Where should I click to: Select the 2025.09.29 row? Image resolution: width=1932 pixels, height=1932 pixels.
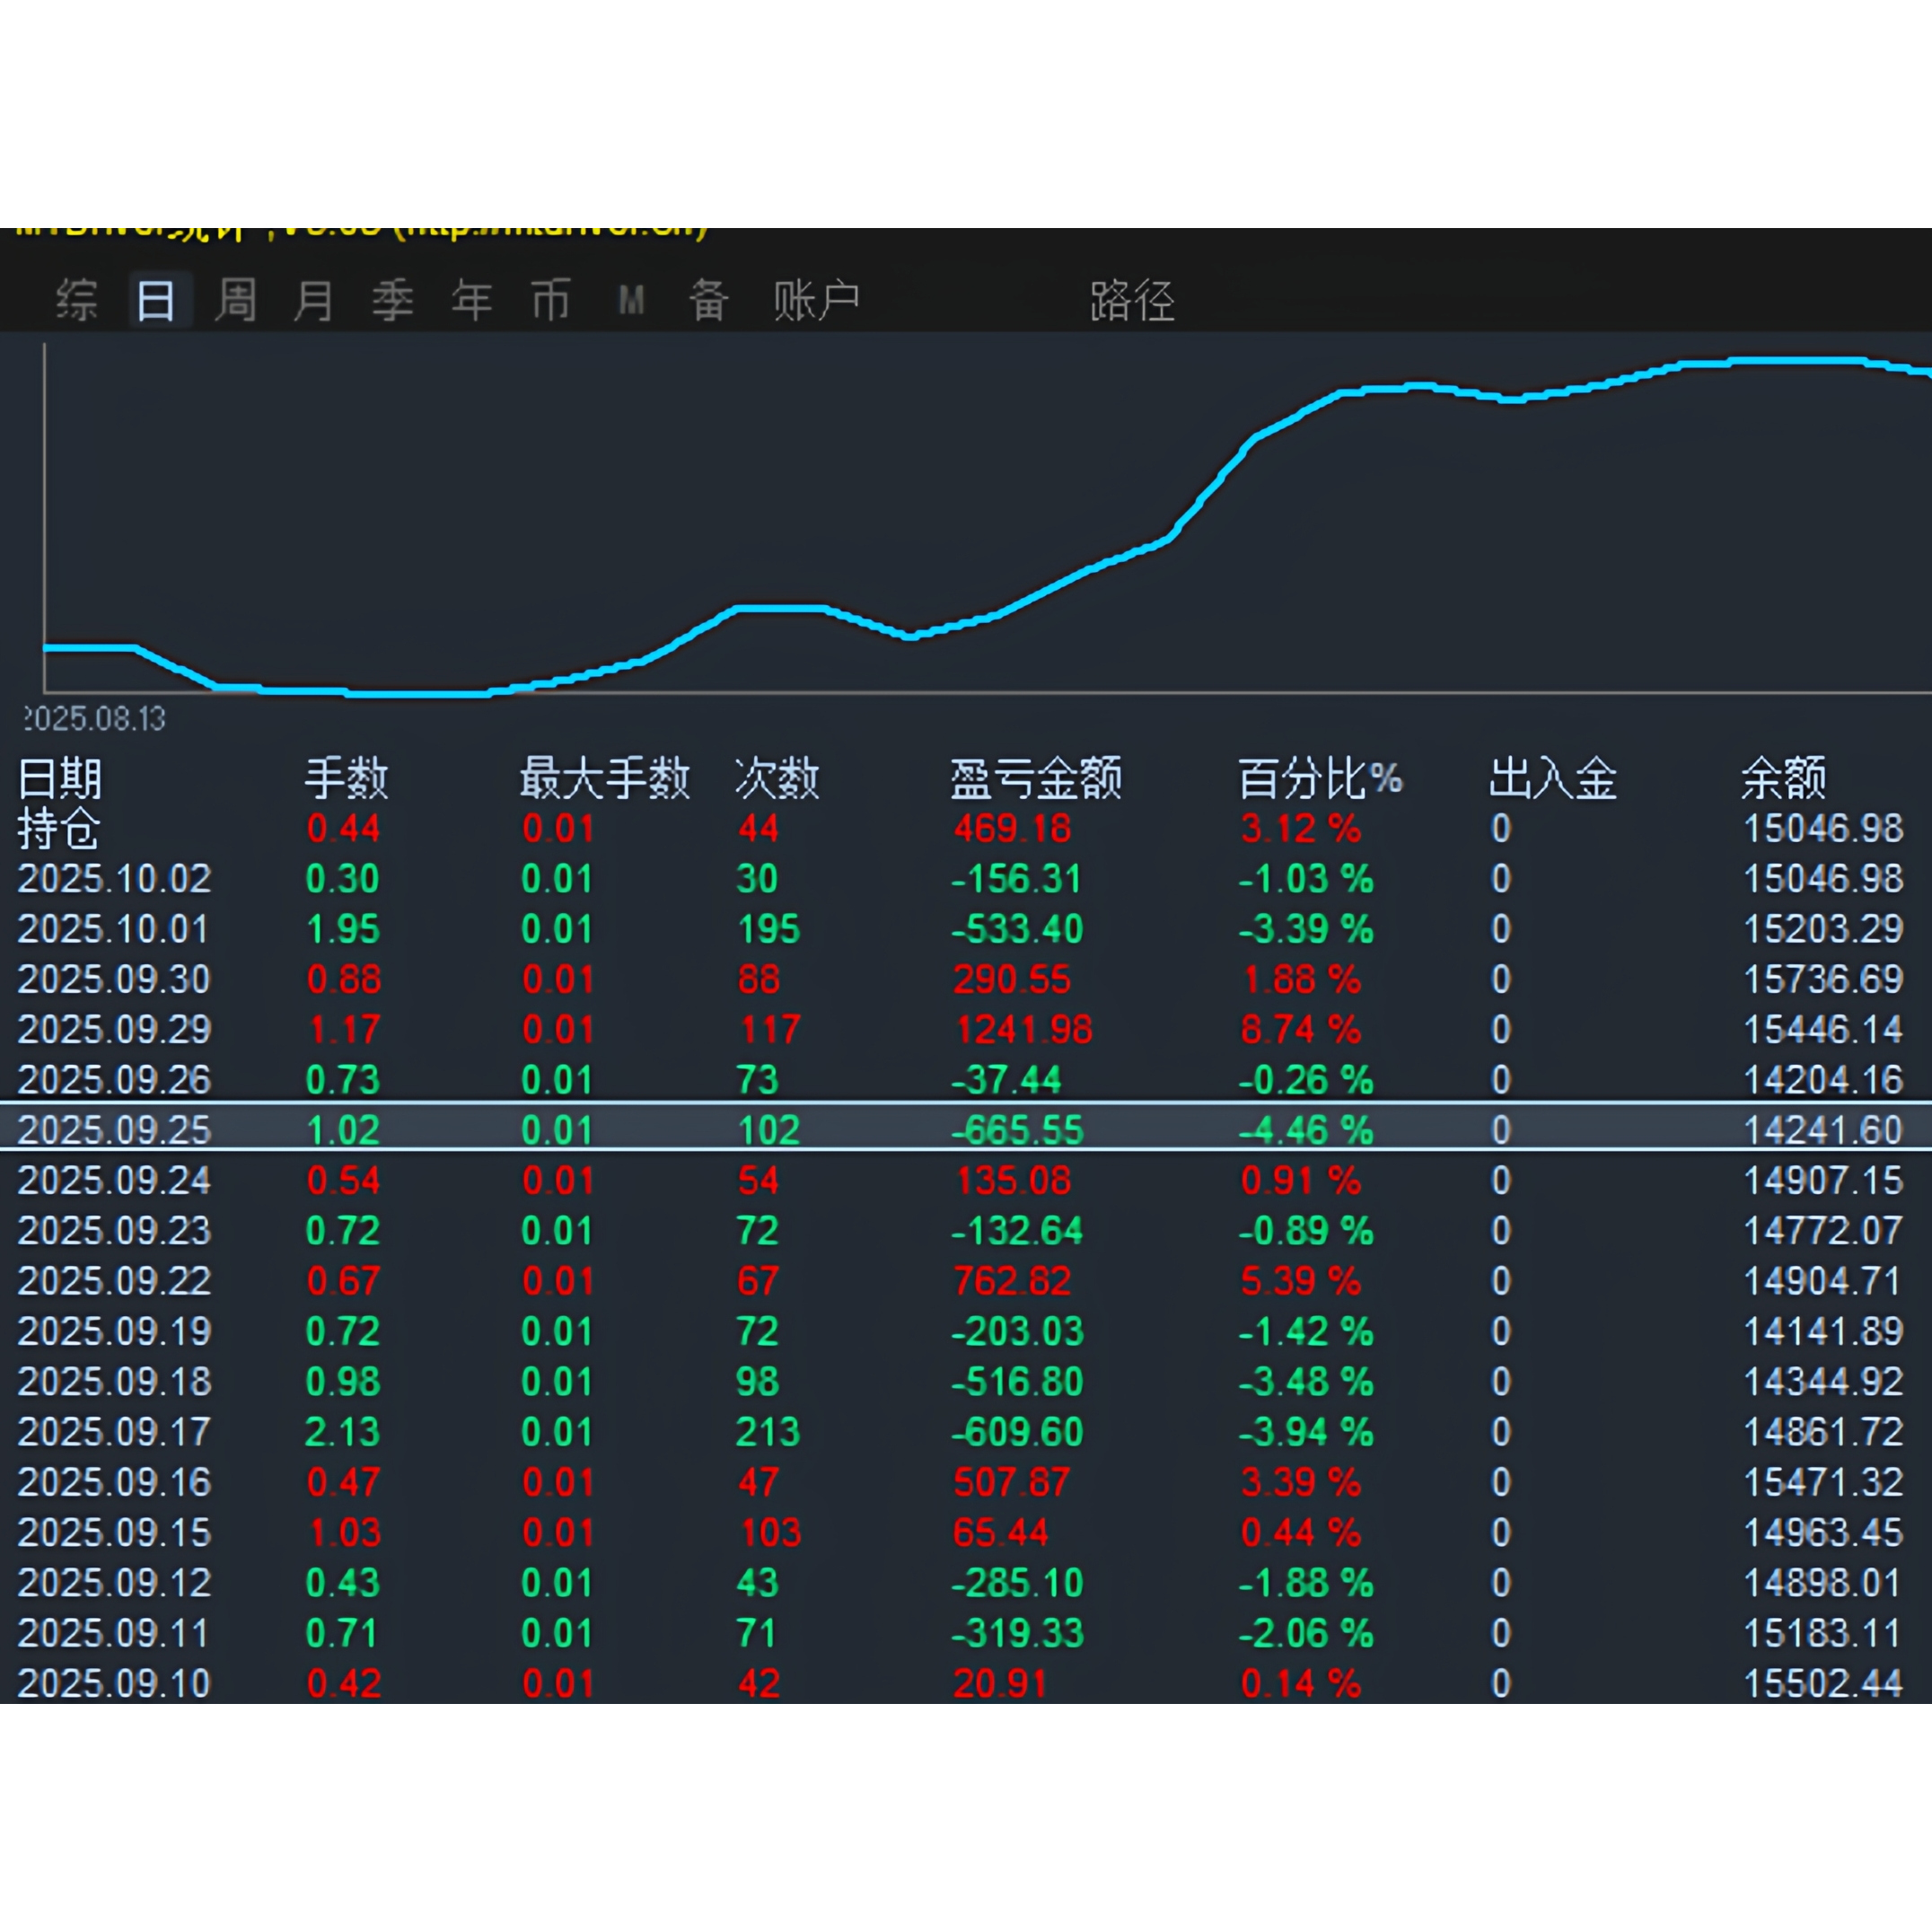(114, 1030)
